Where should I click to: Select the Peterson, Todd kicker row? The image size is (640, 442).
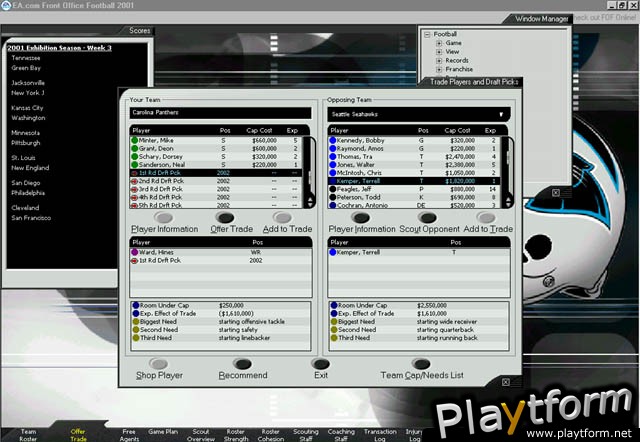tap(415, 197)
